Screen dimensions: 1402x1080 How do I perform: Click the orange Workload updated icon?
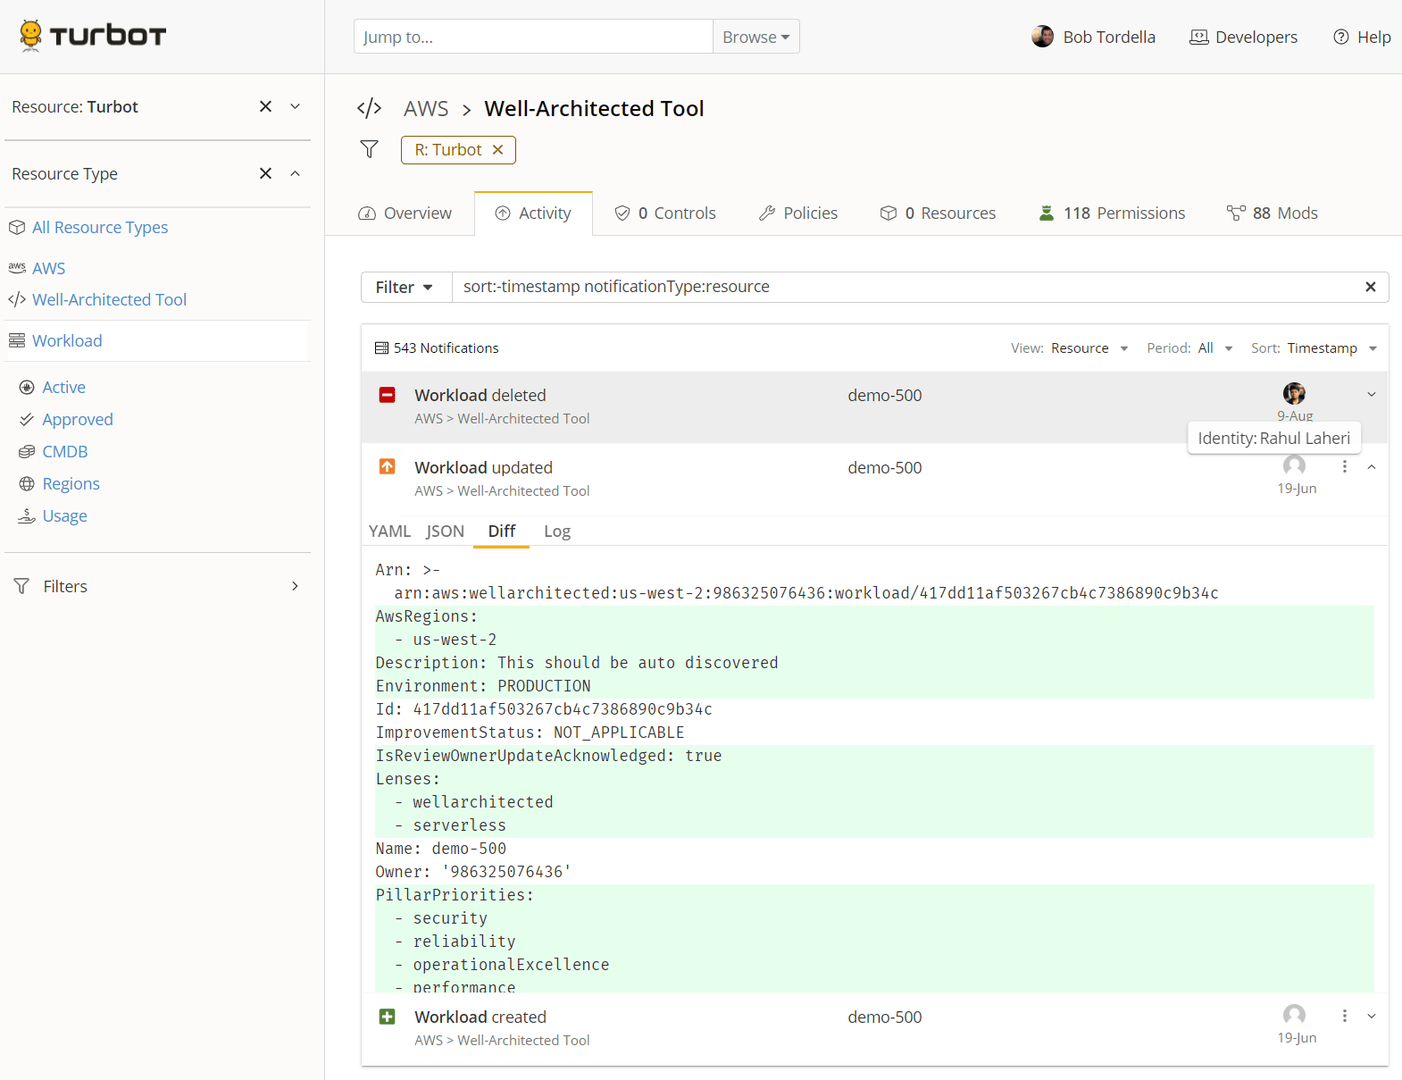[x=387, y=467]
